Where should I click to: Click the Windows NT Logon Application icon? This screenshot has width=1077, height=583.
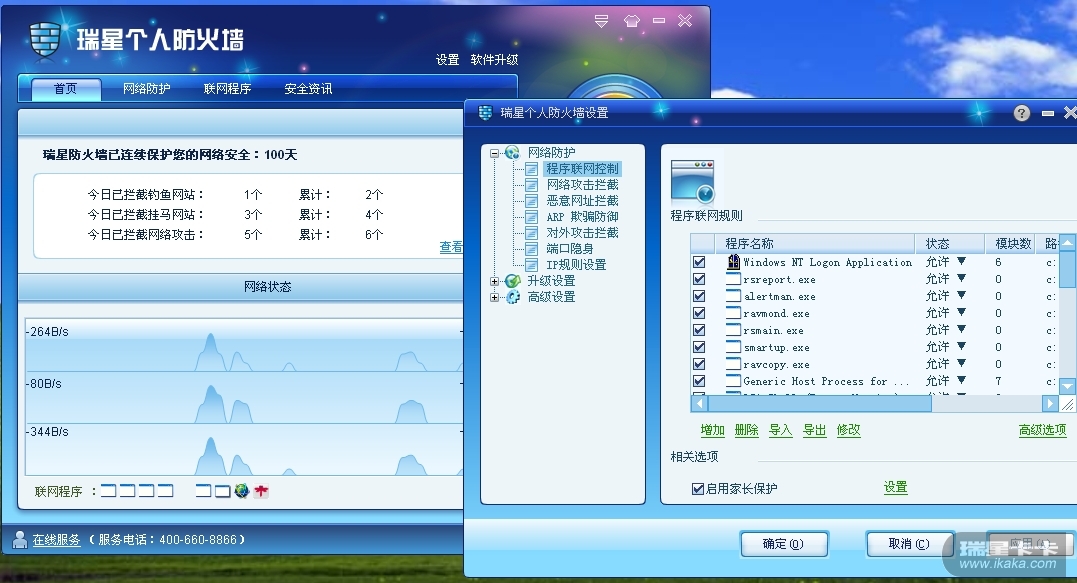coord(733,262)
